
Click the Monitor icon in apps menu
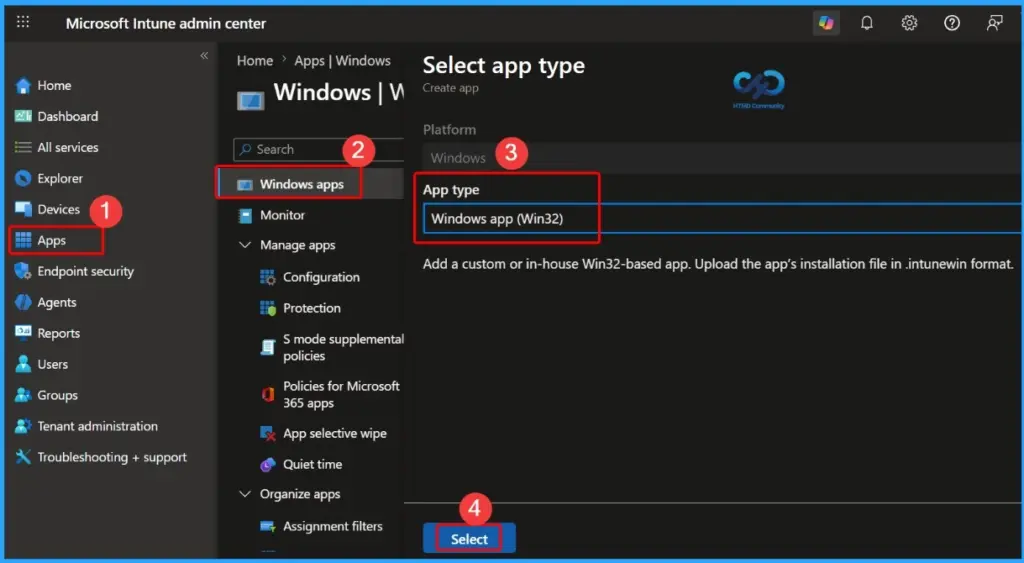click(x=244, y=215)
